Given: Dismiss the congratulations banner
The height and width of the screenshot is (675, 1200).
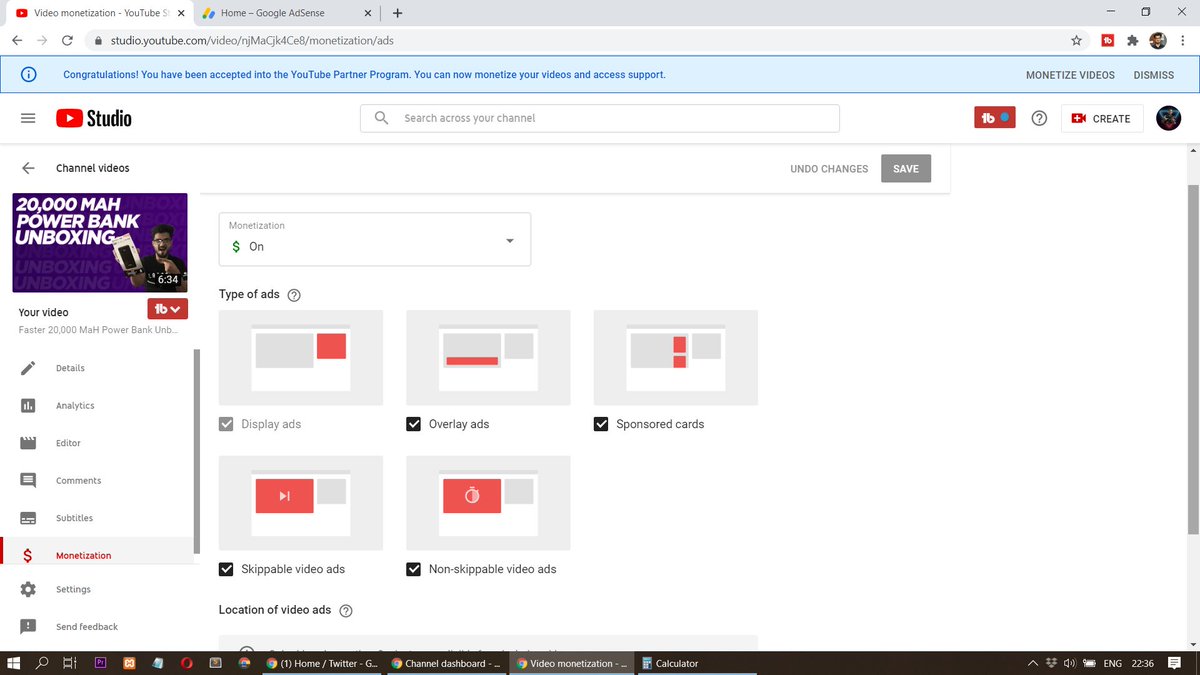Looking at the screenshot, I should (x=1154, y=75).
